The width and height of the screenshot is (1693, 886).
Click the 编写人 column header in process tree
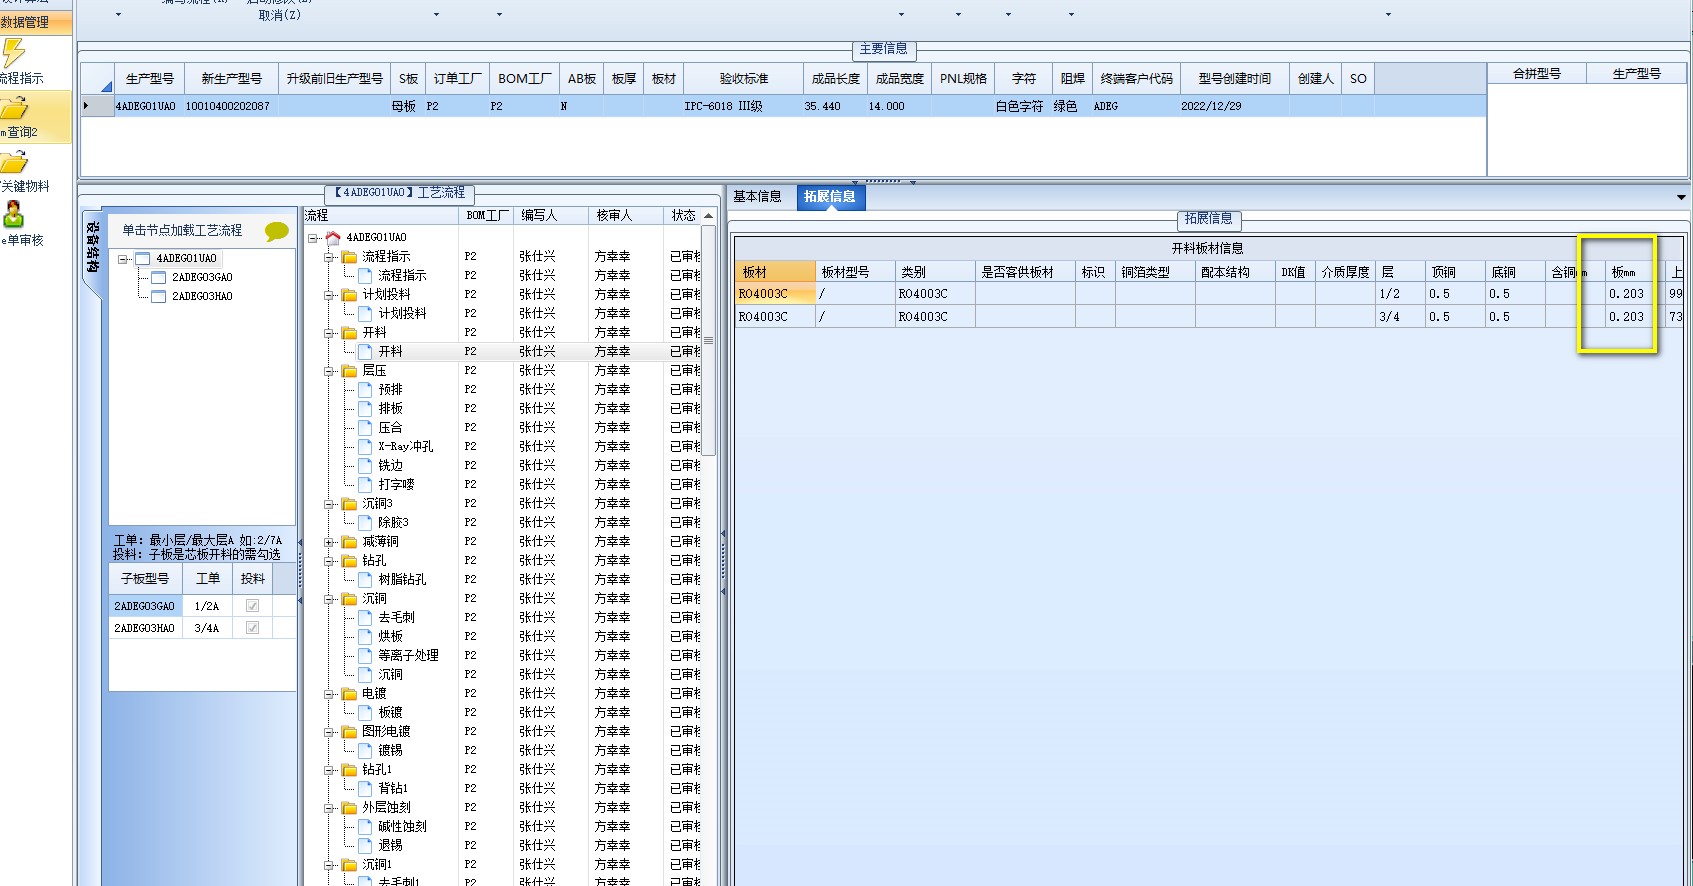pos(549,215)
